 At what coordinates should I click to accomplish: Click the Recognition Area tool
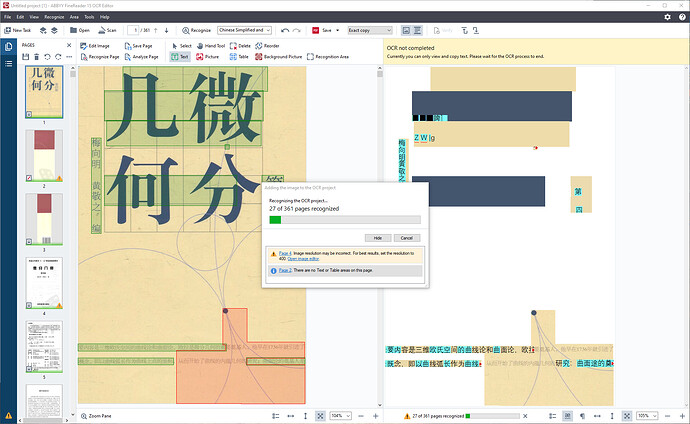(x=328, y=57)
